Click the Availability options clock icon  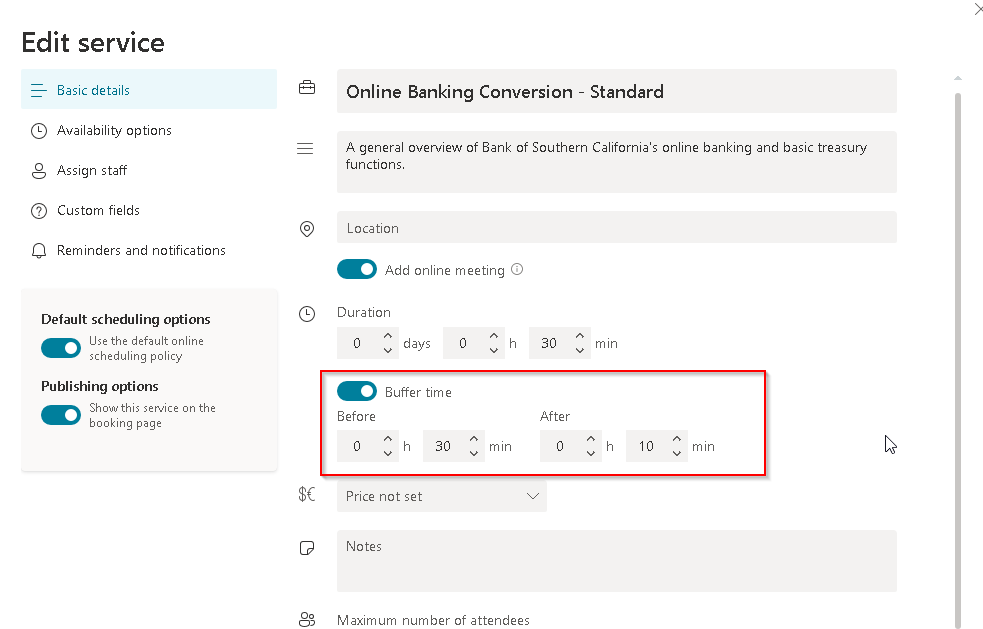(x=39, y=130)
